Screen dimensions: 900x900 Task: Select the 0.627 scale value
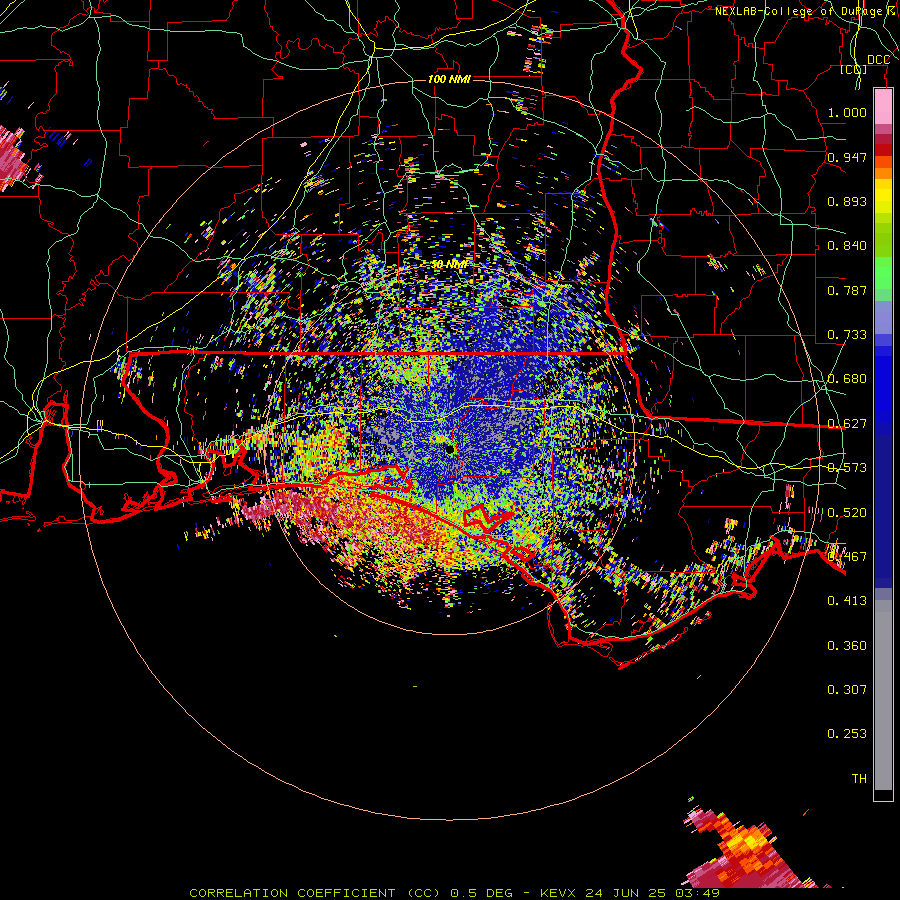coord(847,424)
